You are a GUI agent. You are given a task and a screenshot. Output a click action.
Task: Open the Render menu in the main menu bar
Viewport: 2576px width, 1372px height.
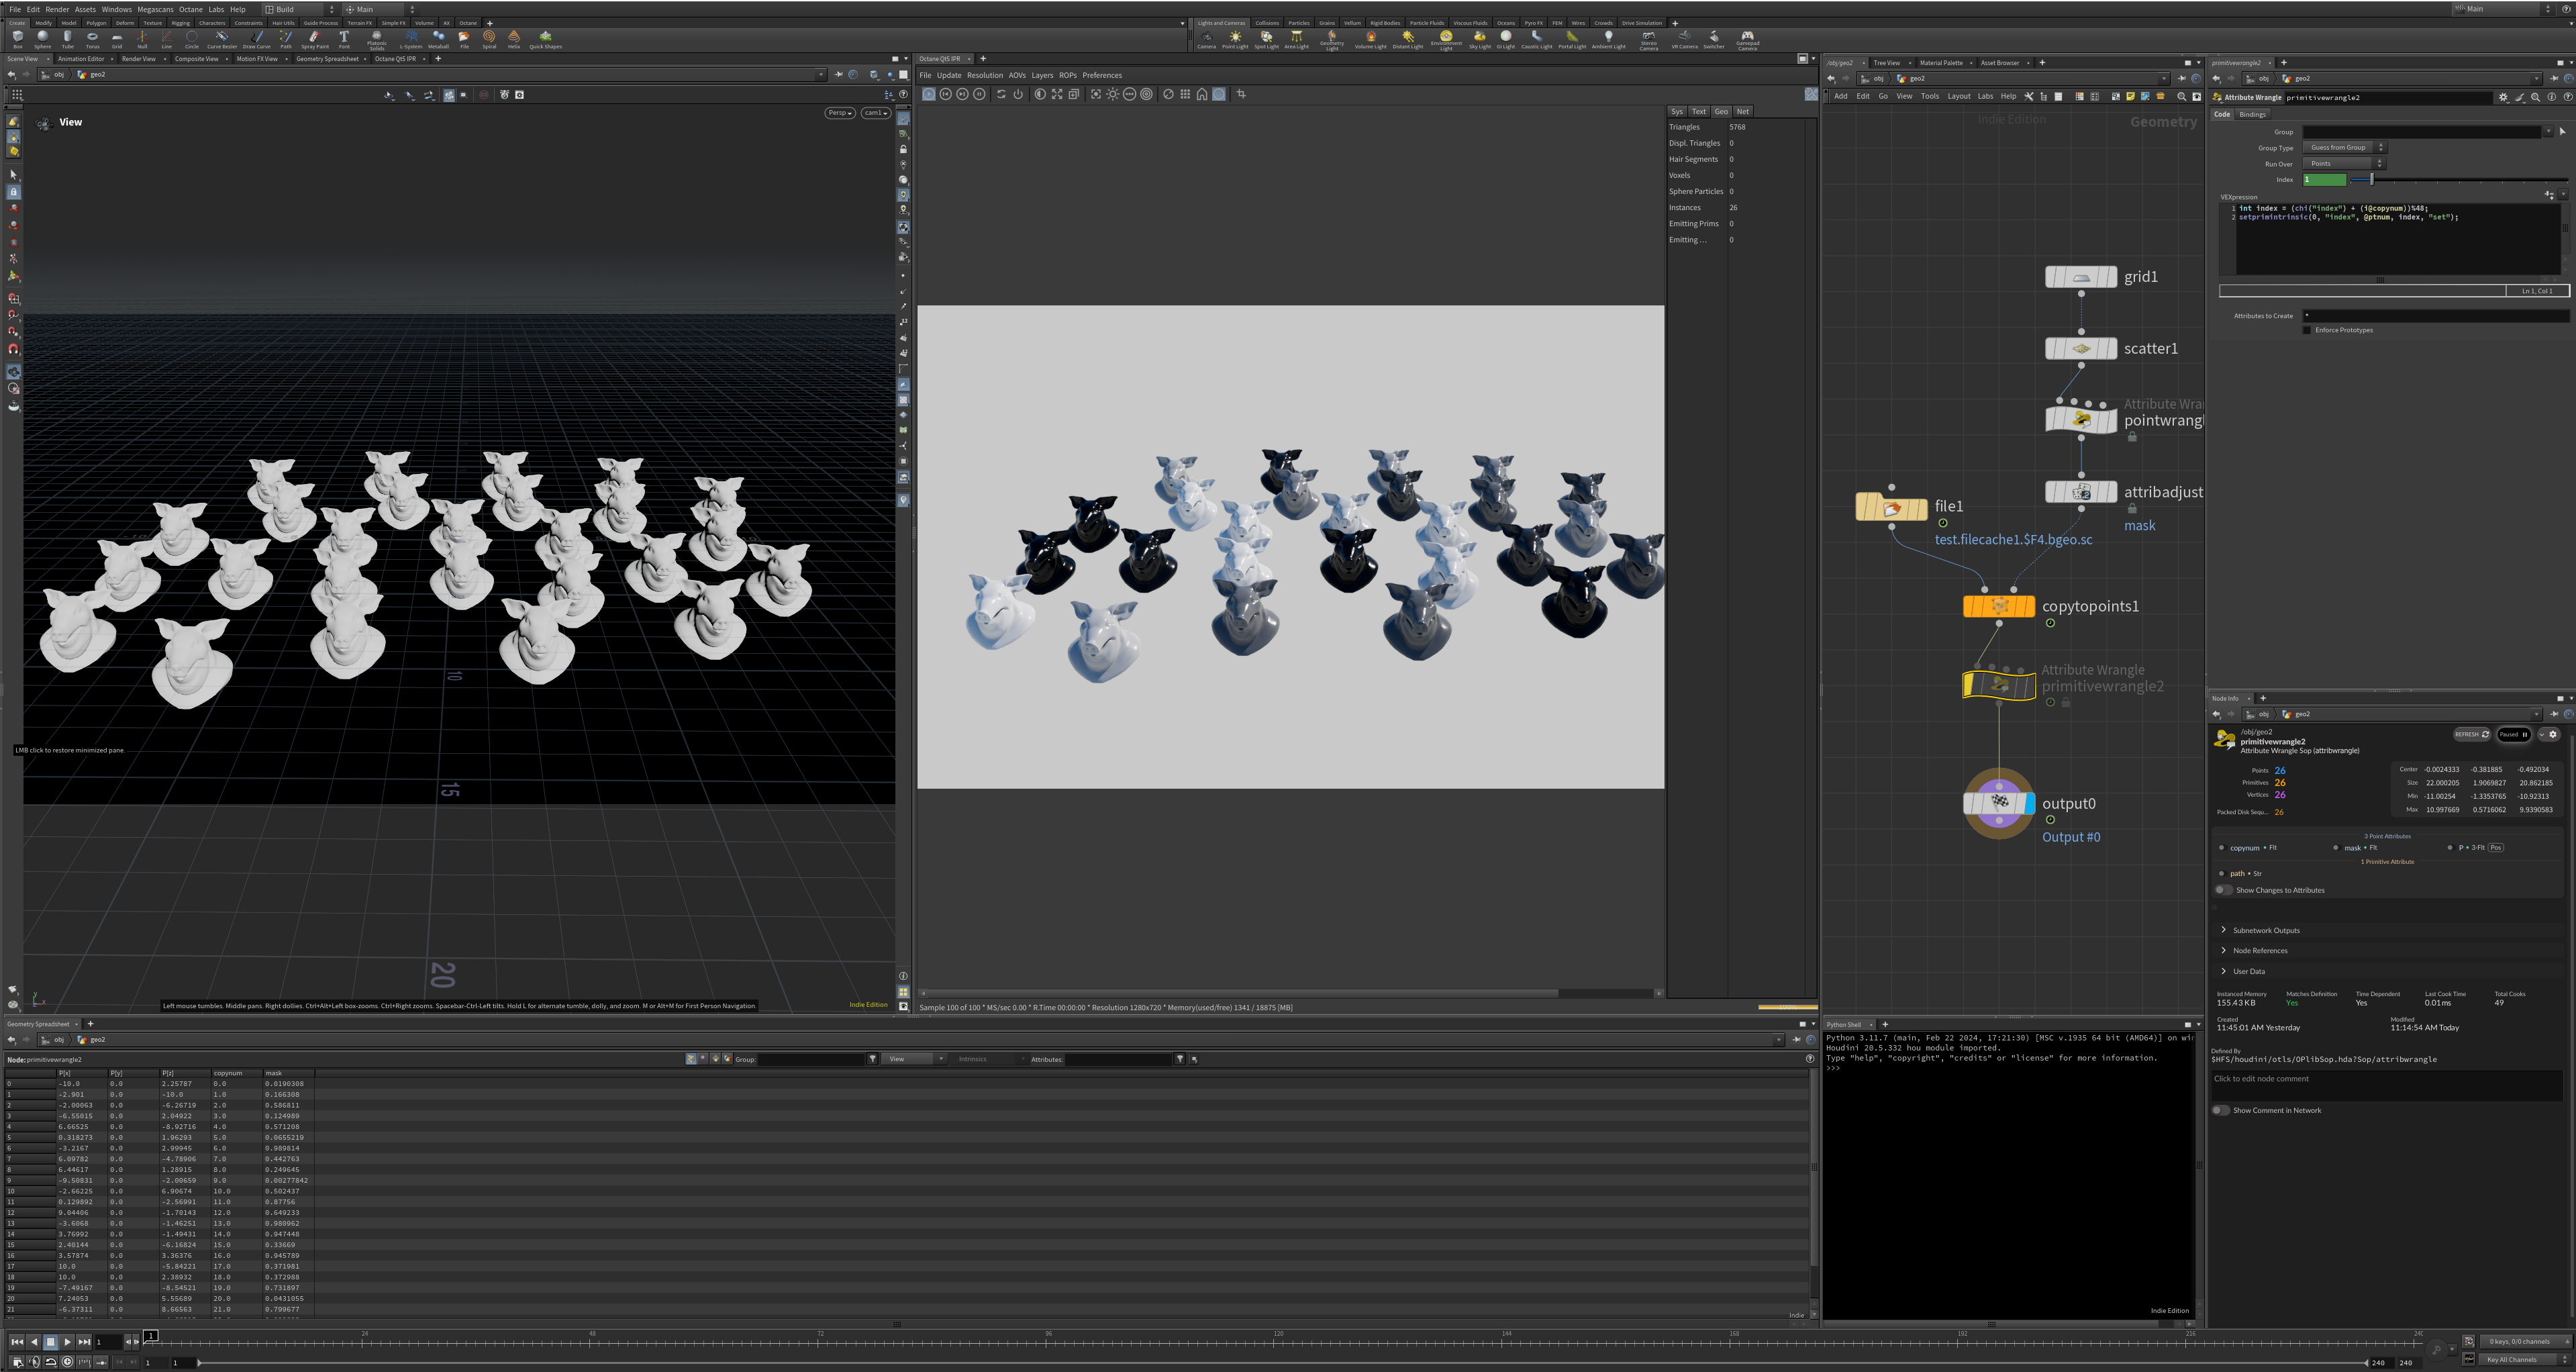click(57, 9)
